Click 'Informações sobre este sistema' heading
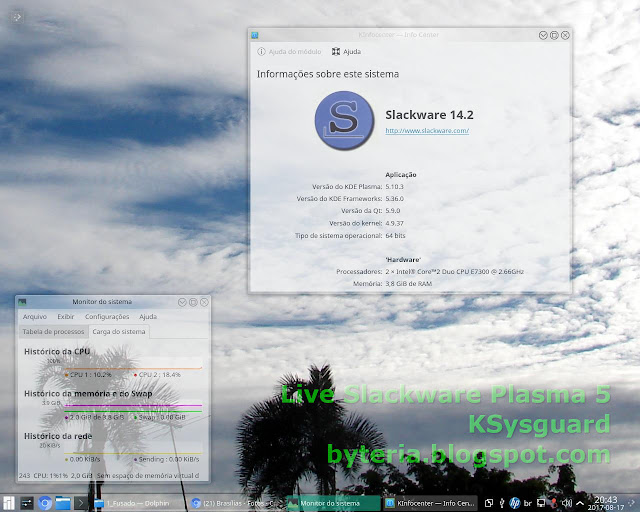 click(x=328, y=74)
